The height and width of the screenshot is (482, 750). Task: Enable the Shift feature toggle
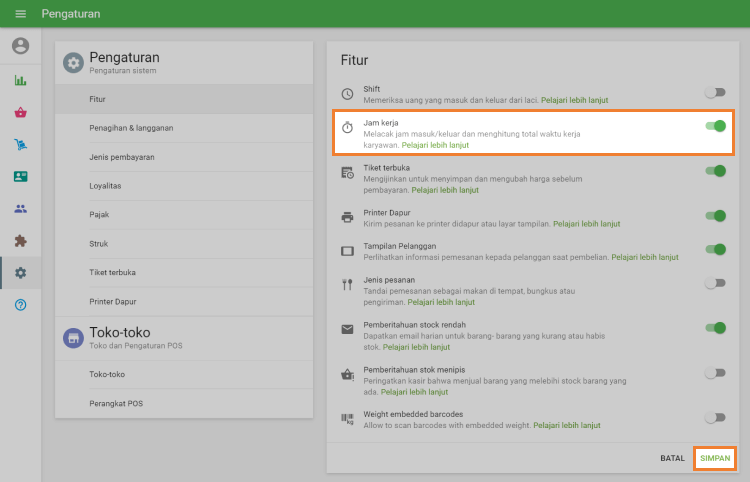tap(714, 92)
